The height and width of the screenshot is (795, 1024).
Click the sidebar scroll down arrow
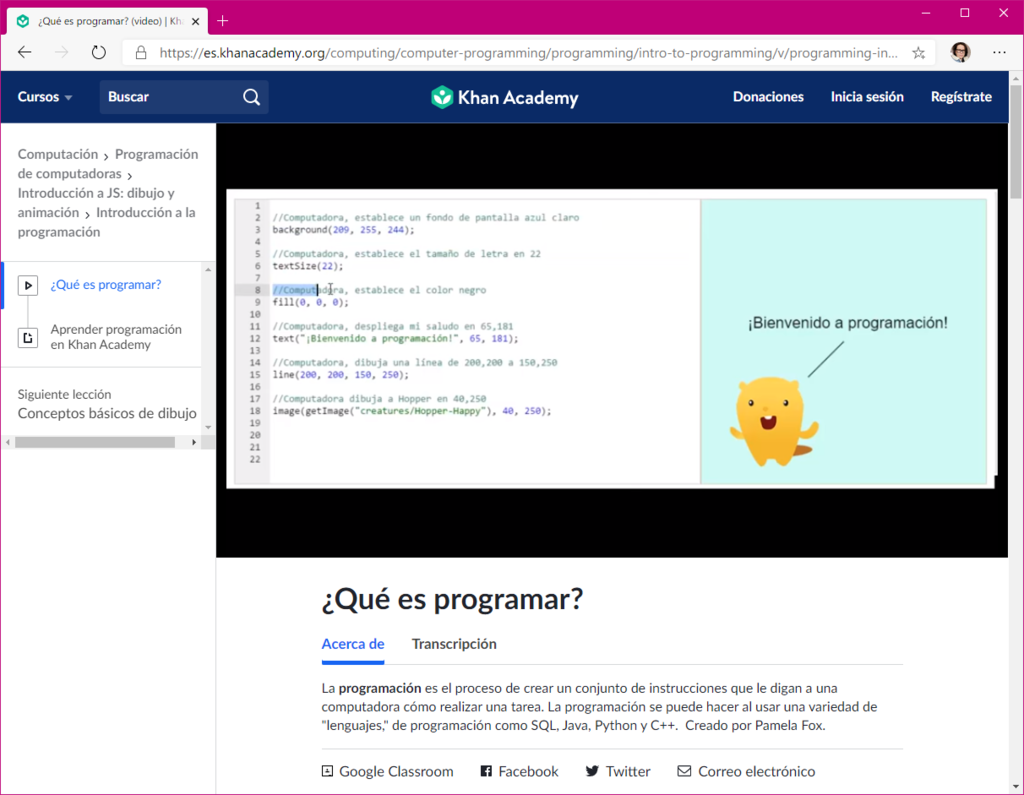pos(208,427)
